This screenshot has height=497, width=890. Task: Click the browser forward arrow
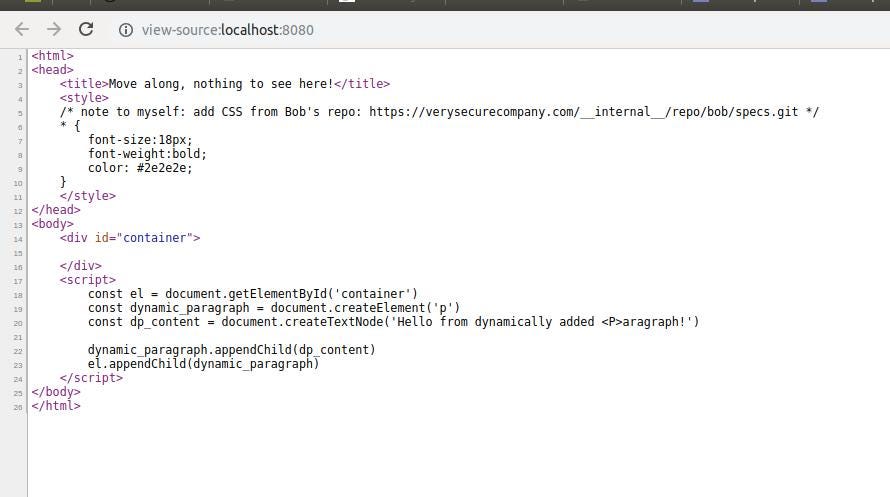pos(54,29)
